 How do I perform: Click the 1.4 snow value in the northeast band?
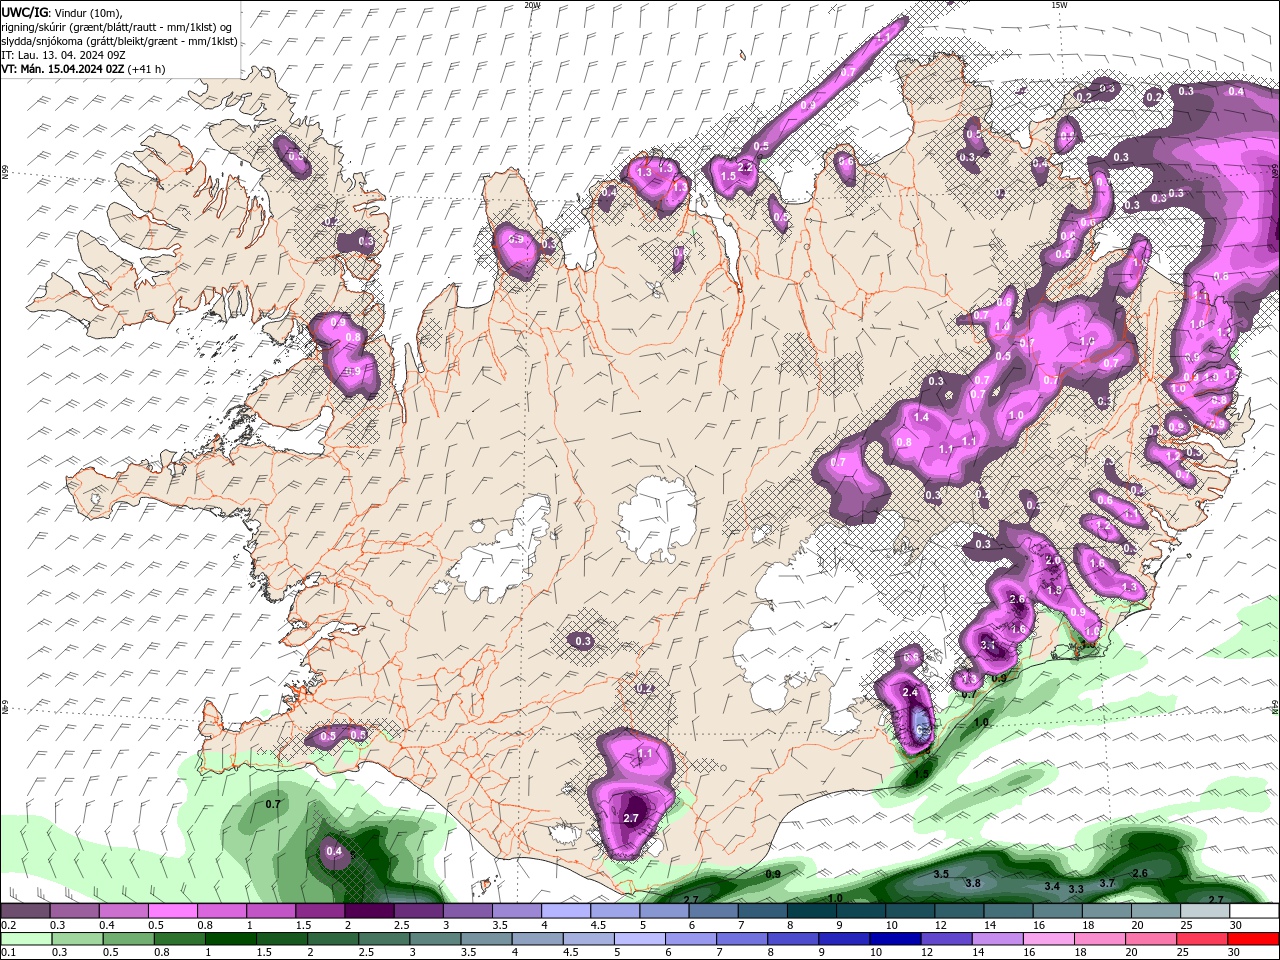coord(921,417)
